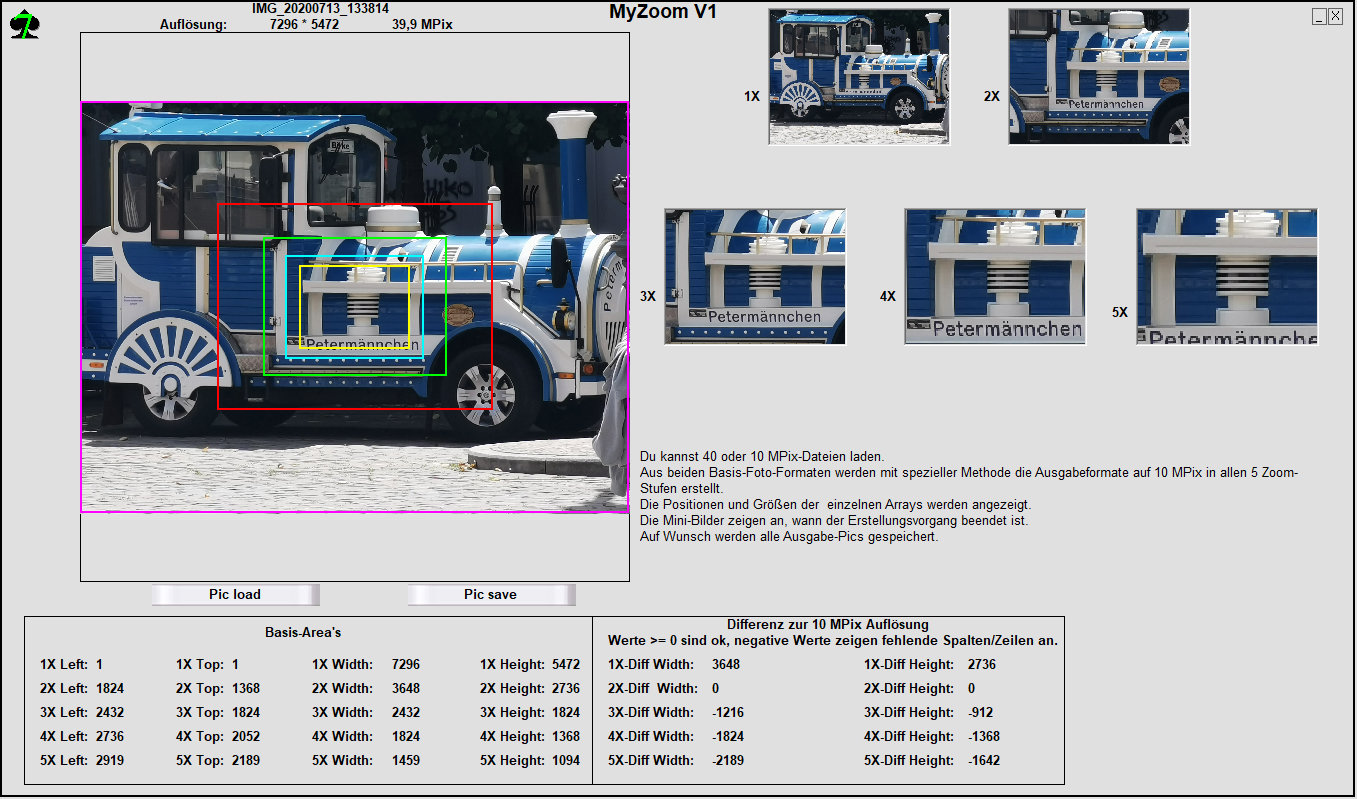This screenshot has width=1357, height=799.
Task: Select the 3X-Diff Height value -912
Action: tap(981, 713)
